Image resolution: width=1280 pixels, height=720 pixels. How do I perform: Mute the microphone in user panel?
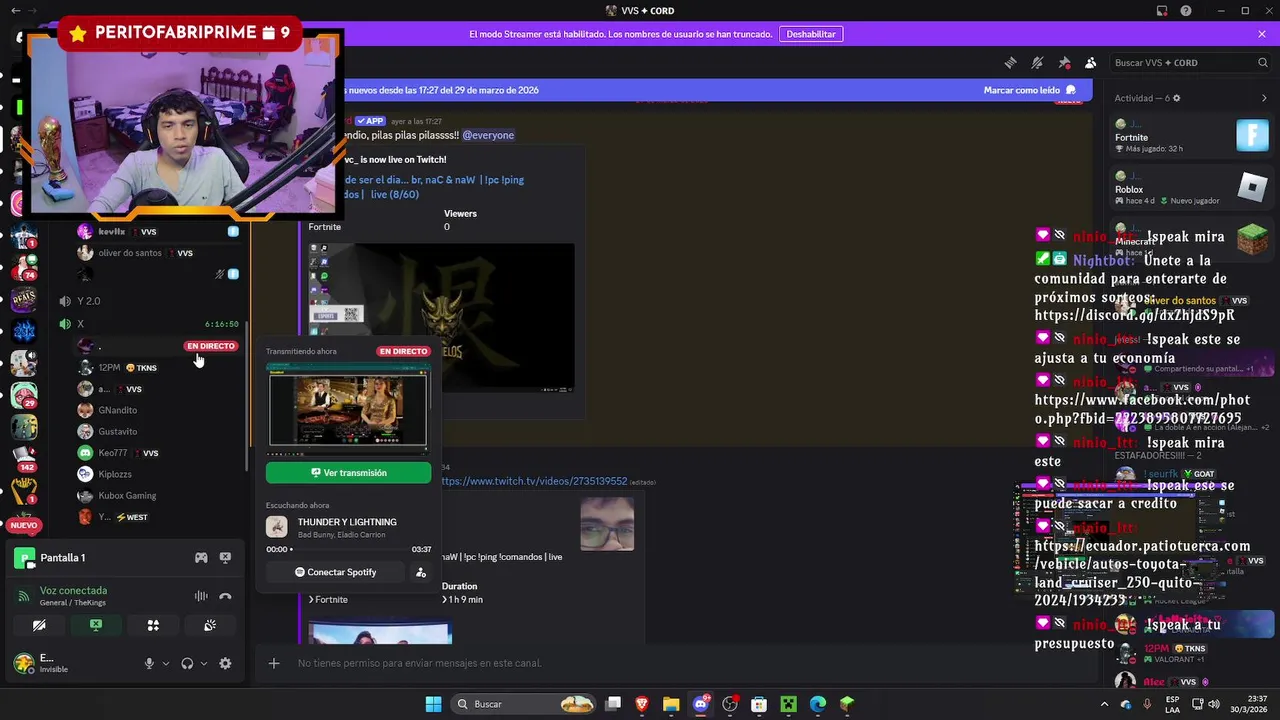tap(149, 663)
